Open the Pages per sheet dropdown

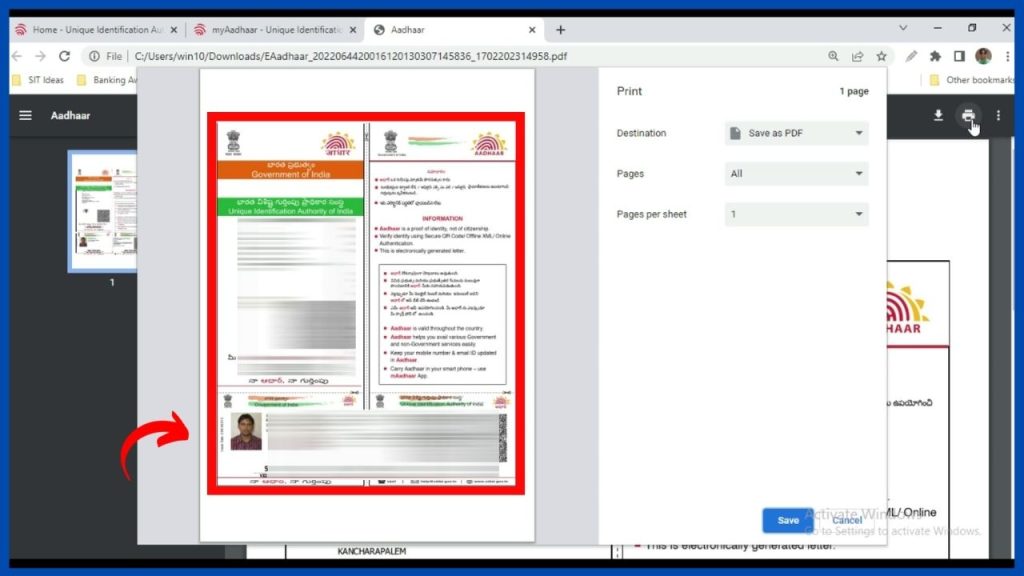(795, 214)
